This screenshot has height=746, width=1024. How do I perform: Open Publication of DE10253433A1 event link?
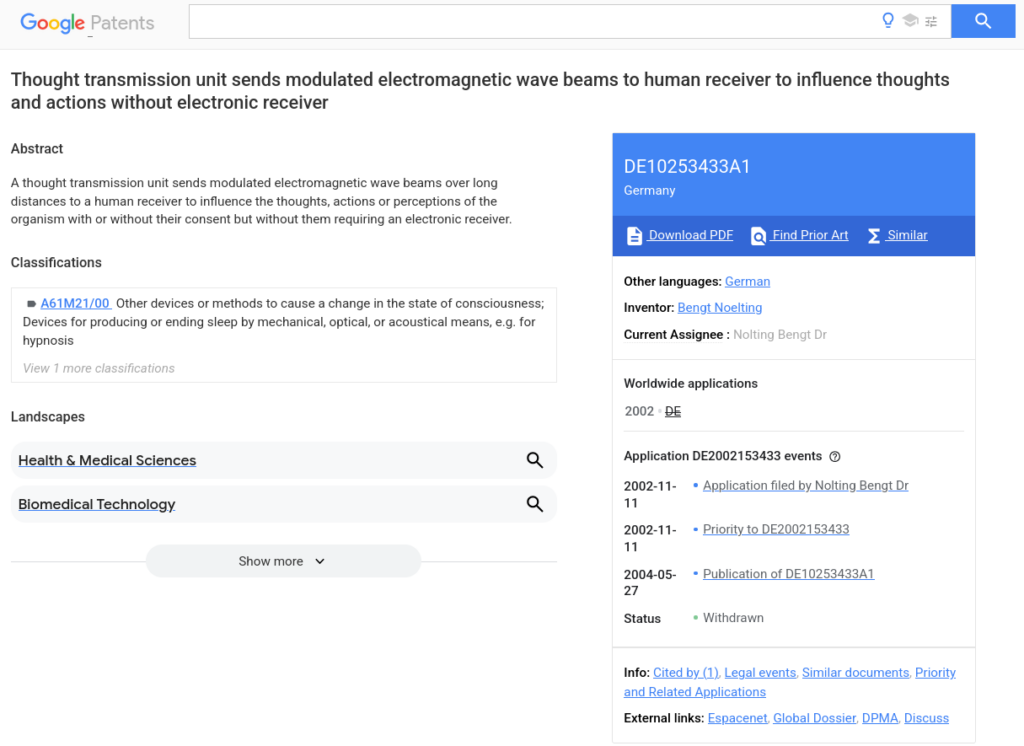(x=788, y=574)
